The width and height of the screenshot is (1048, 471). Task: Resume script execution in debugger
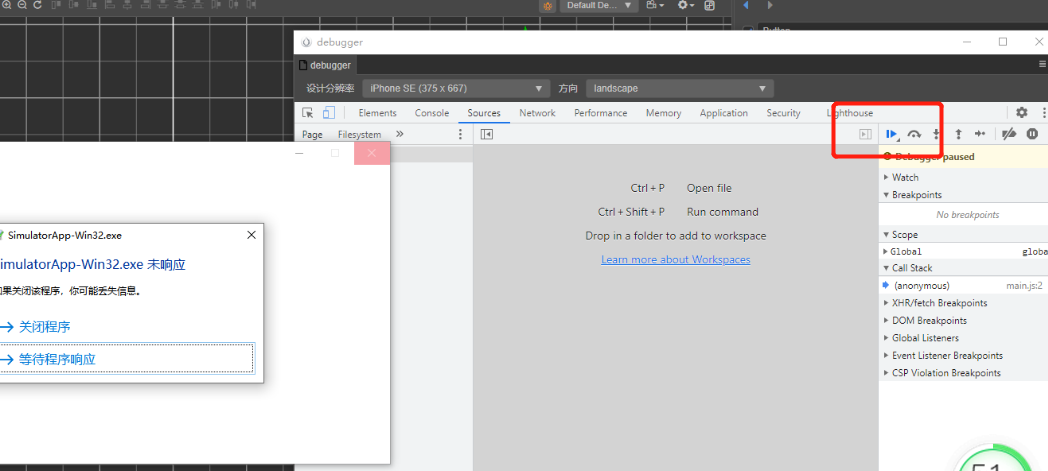tap(892, 134)
